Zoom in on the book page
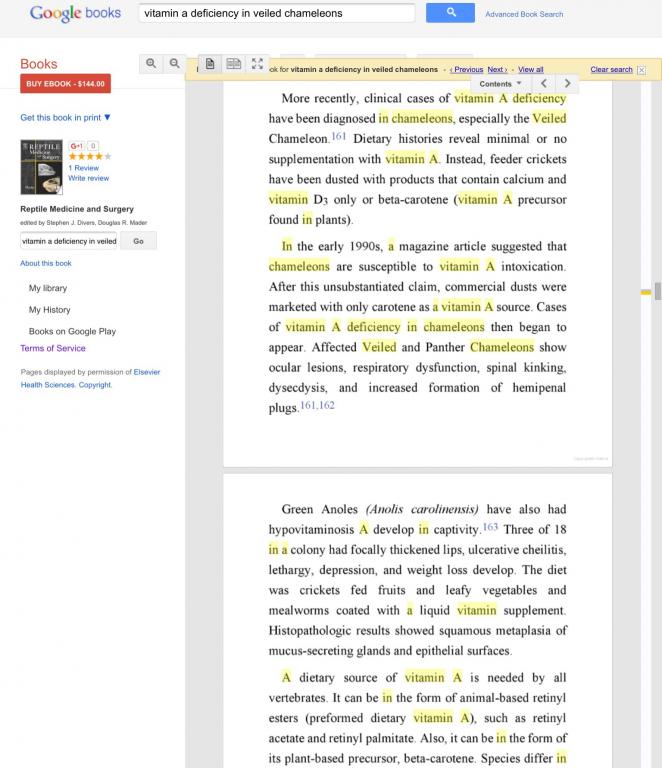 tap(151, 64)
